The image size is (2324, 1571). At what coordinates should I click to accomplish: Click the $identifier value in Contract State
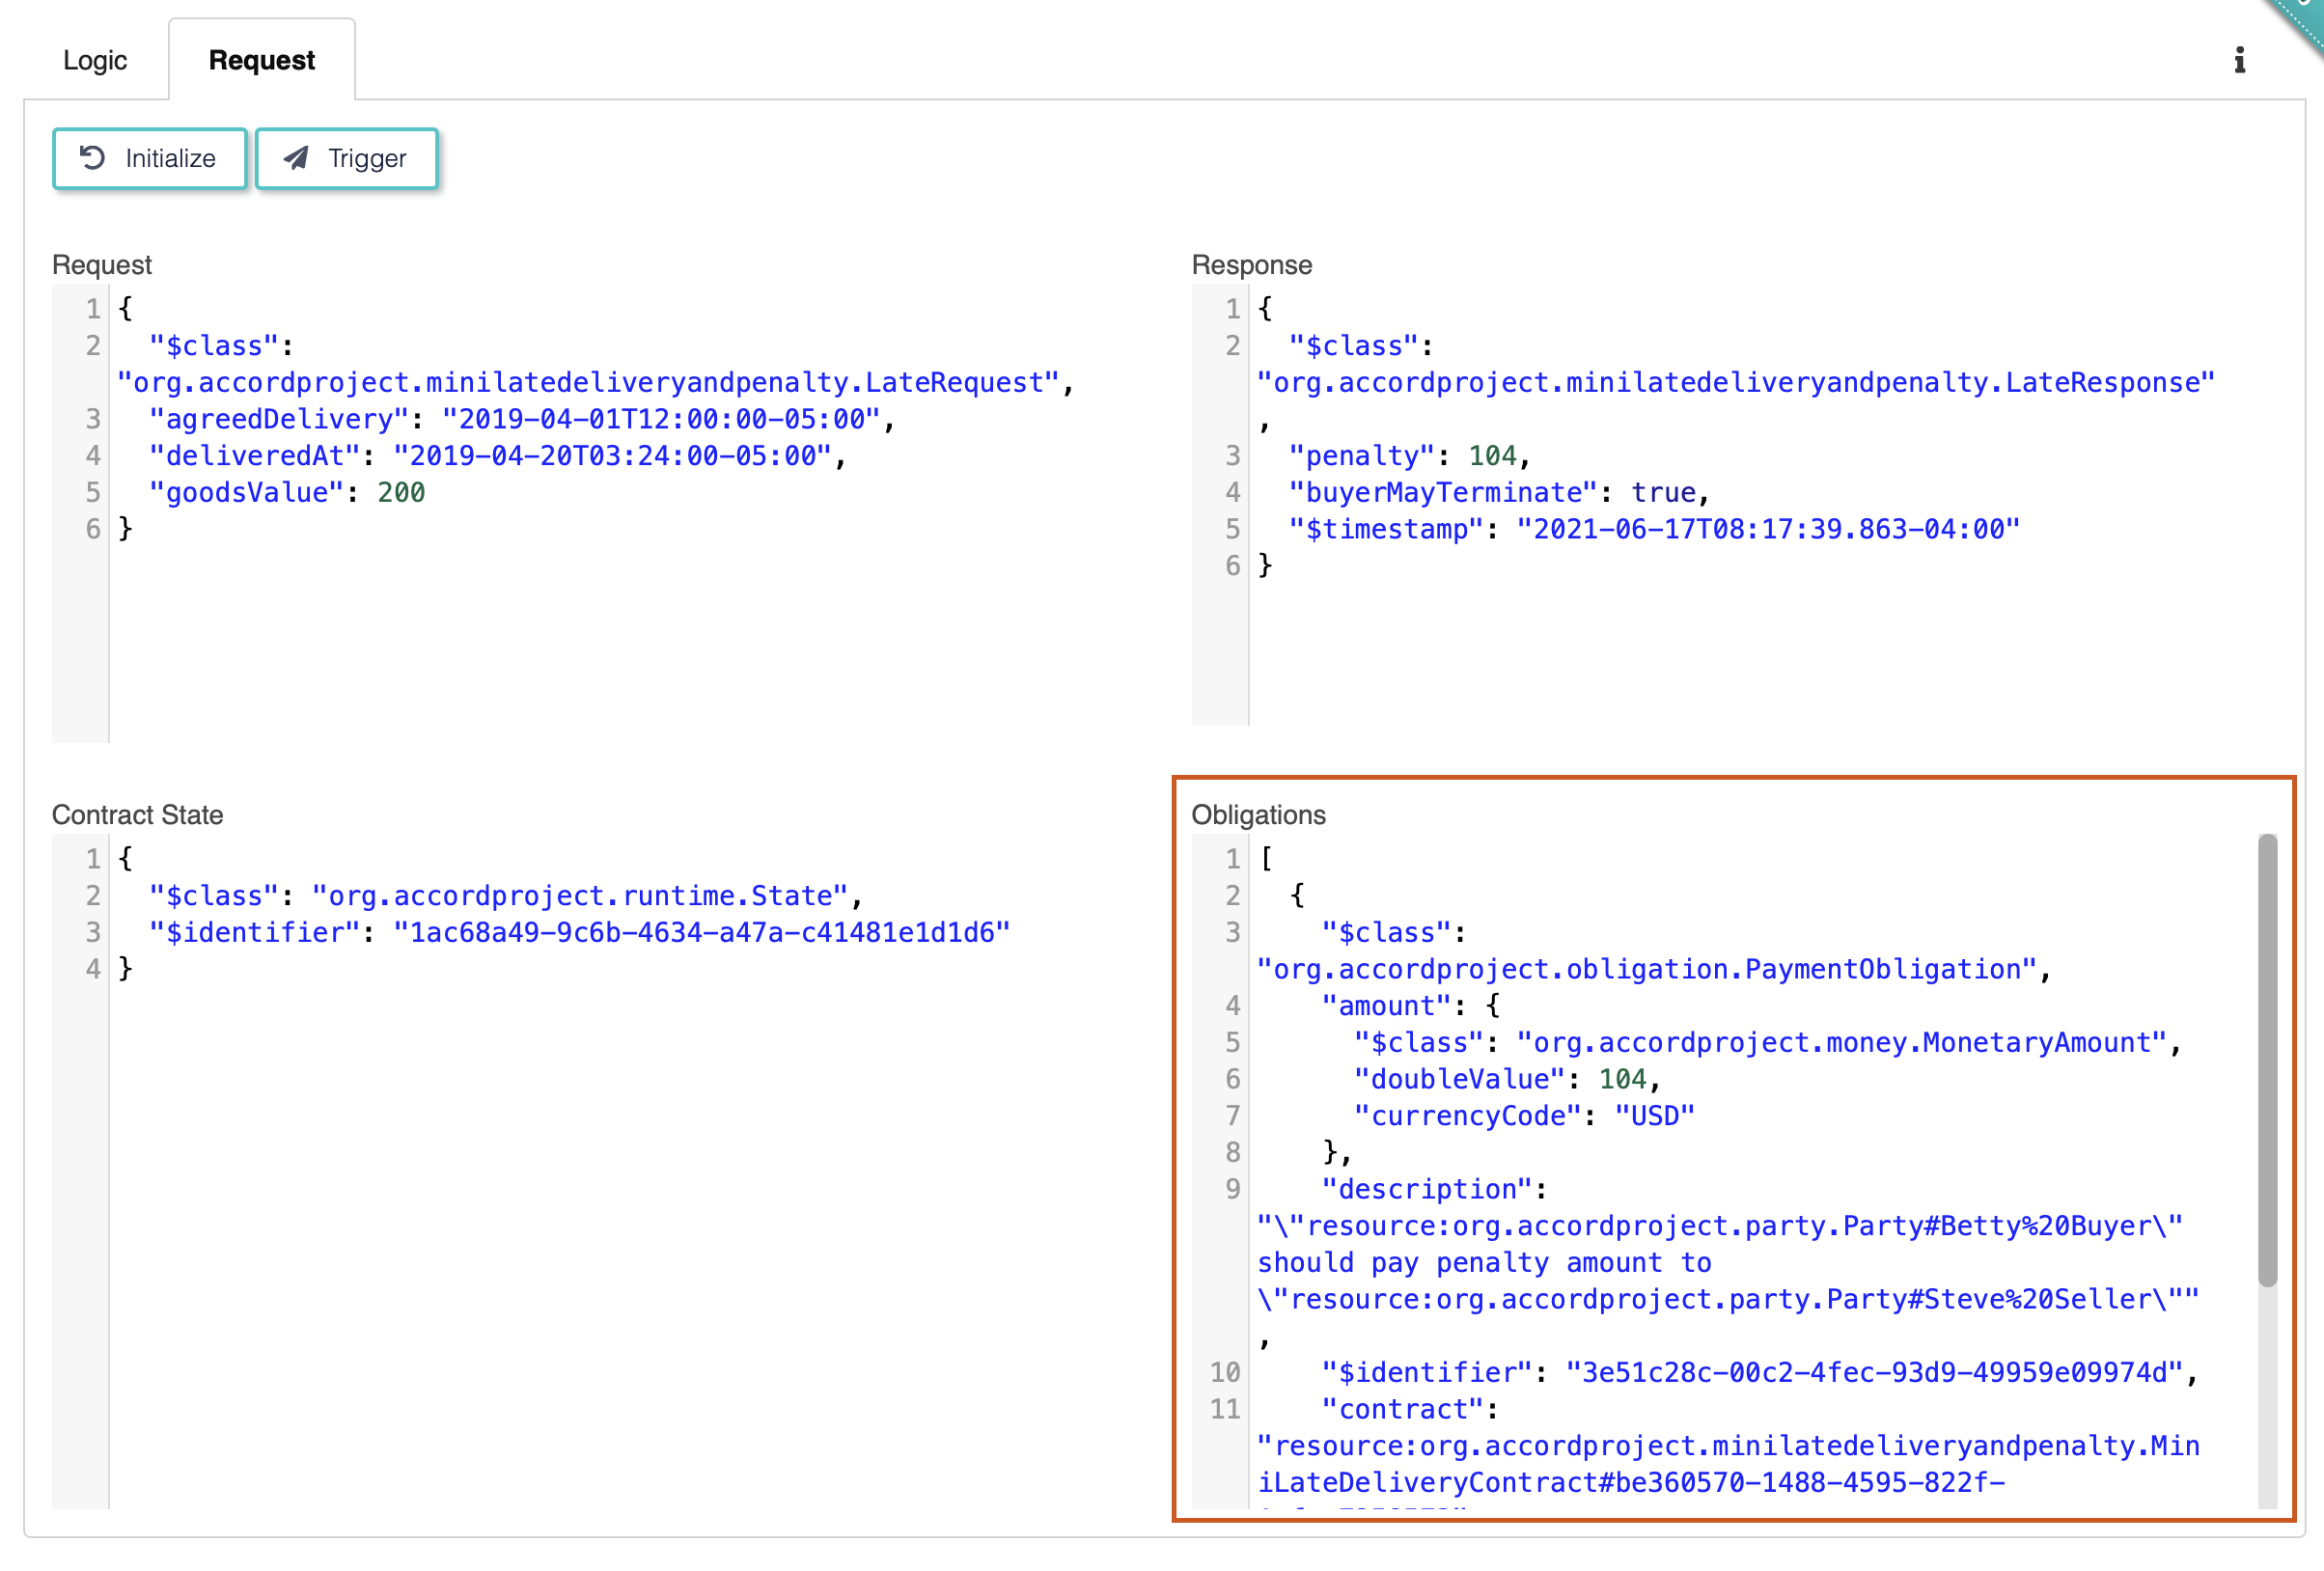coord(700,932)
